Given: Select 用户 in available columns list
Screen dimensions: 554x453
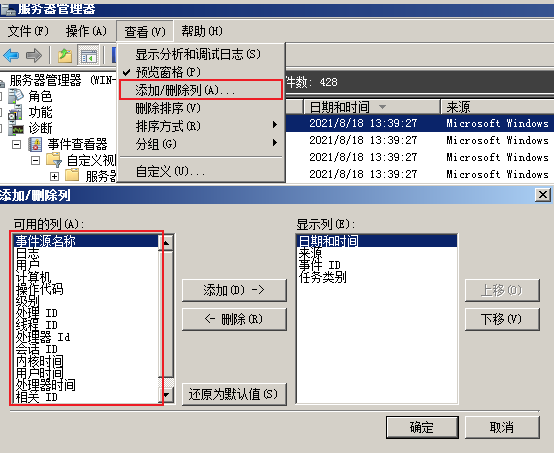Looking at the screenshot, I should pyautogui.click(x=87, y=265).
